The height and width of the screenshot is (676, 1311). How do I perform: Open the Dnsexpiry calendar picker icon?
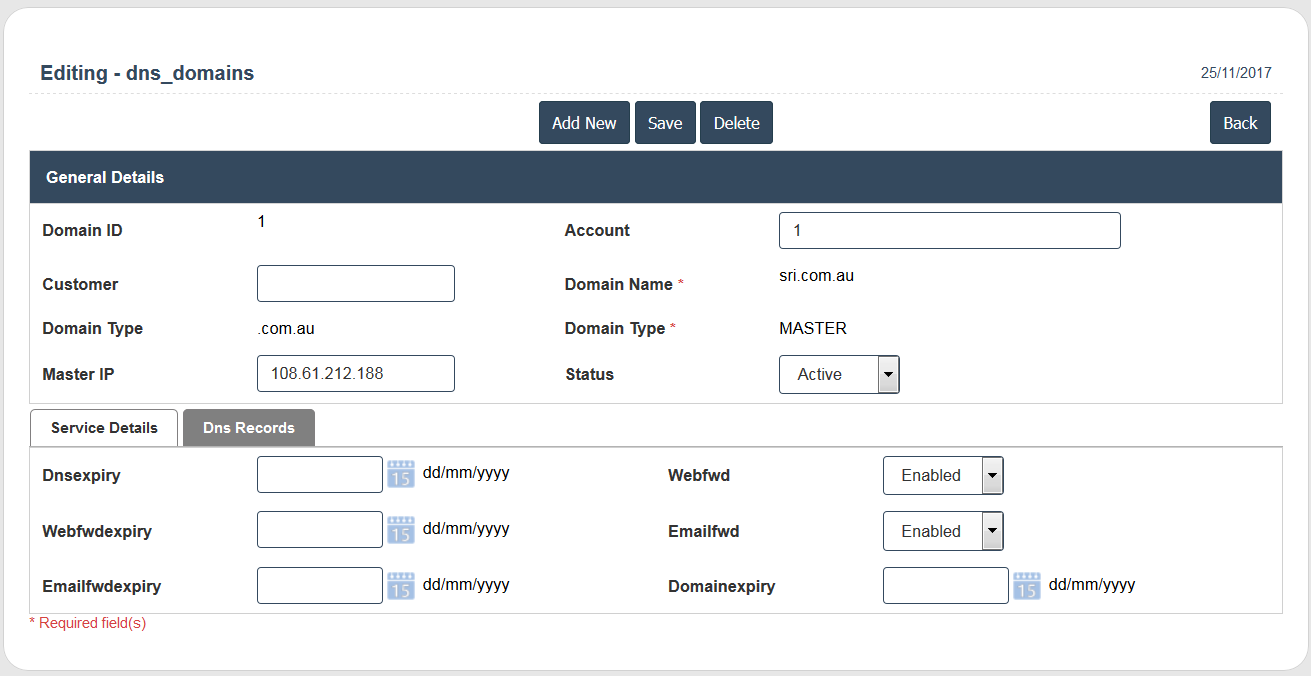click(400, 474)
